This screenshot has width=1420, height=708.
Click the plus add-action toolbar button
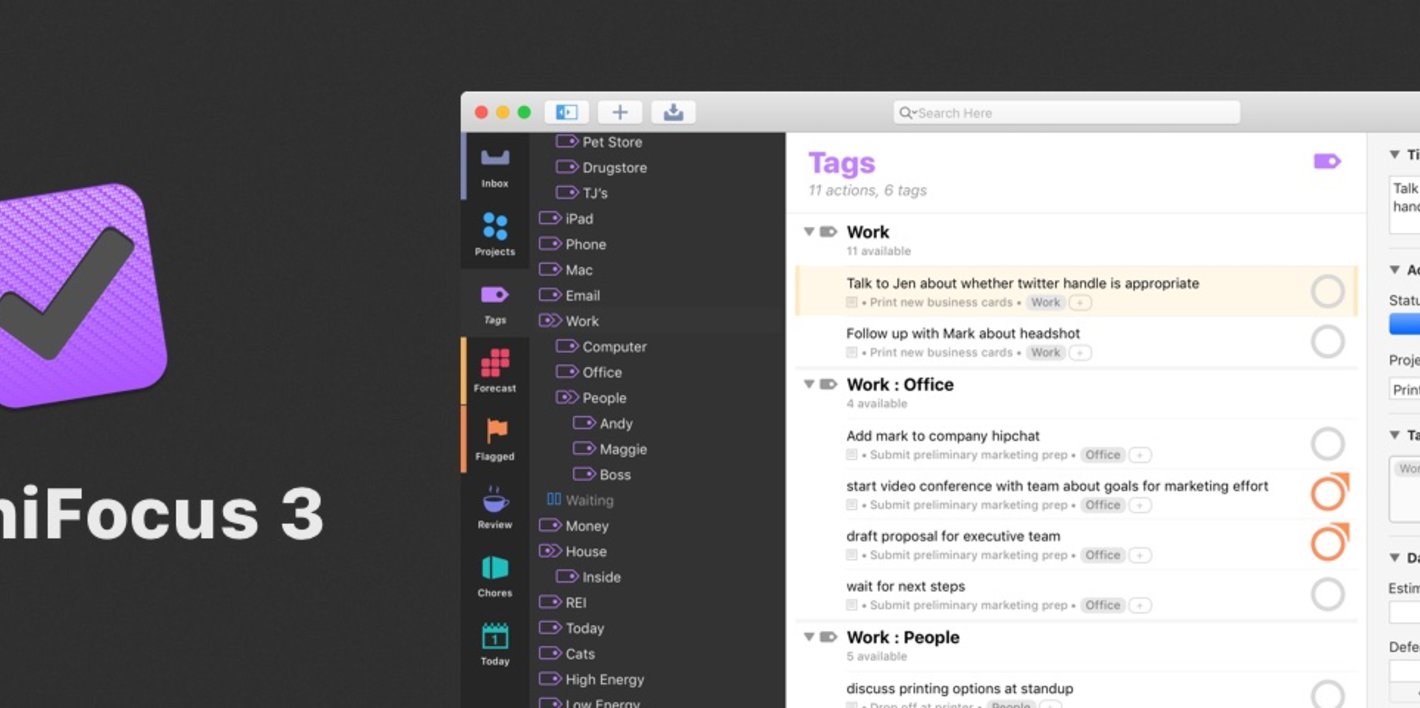[x=620, y=112]
